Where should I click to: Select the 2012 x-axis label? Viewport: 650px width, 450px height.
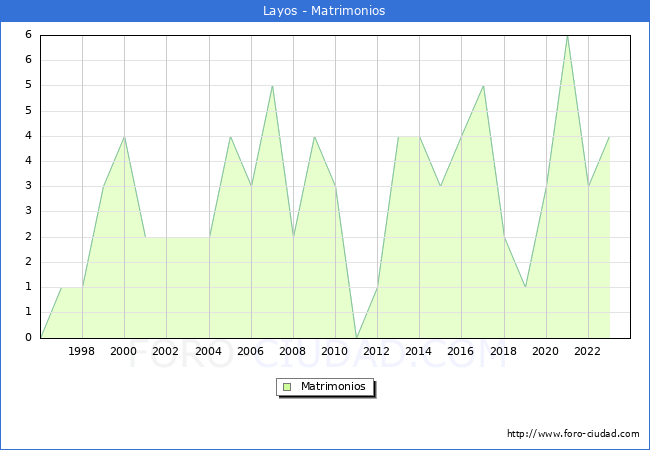pyautogui.click(x=377, y=351)
